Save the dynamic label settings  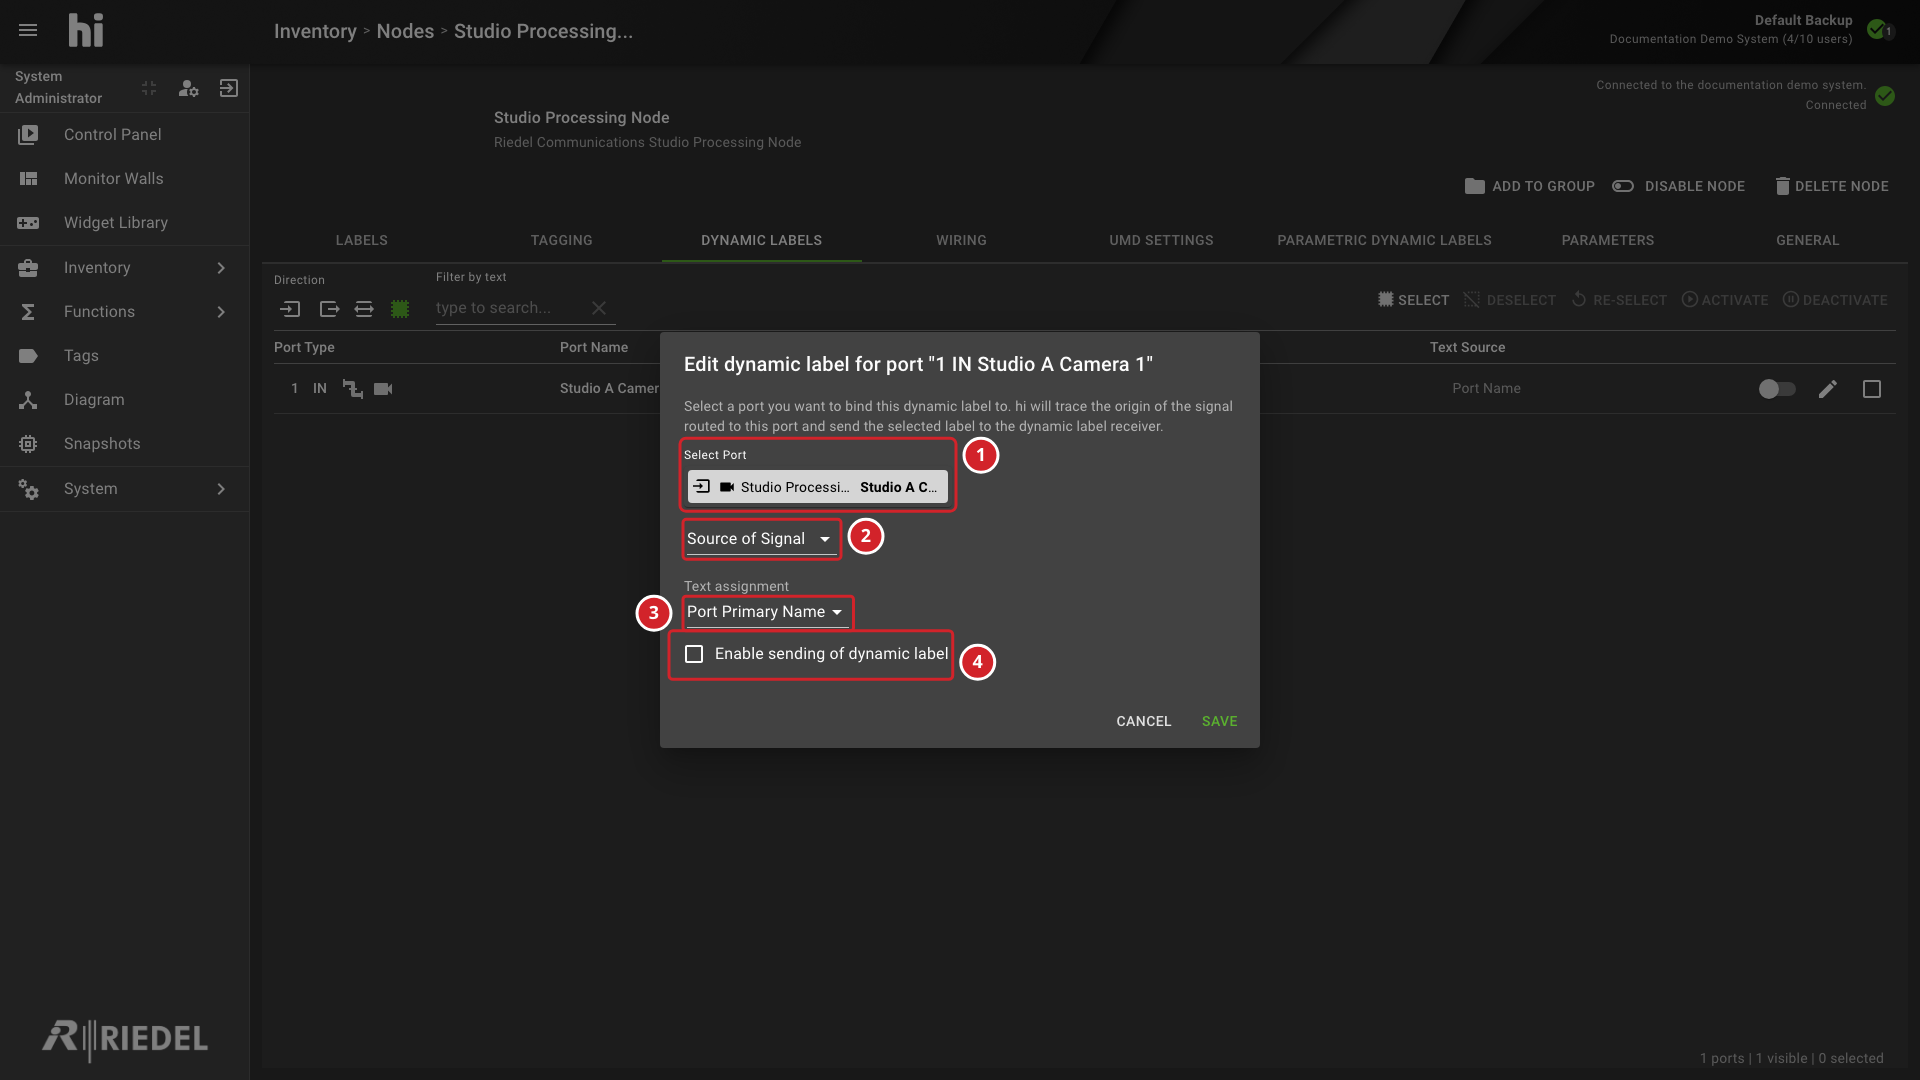(1219, 721)
